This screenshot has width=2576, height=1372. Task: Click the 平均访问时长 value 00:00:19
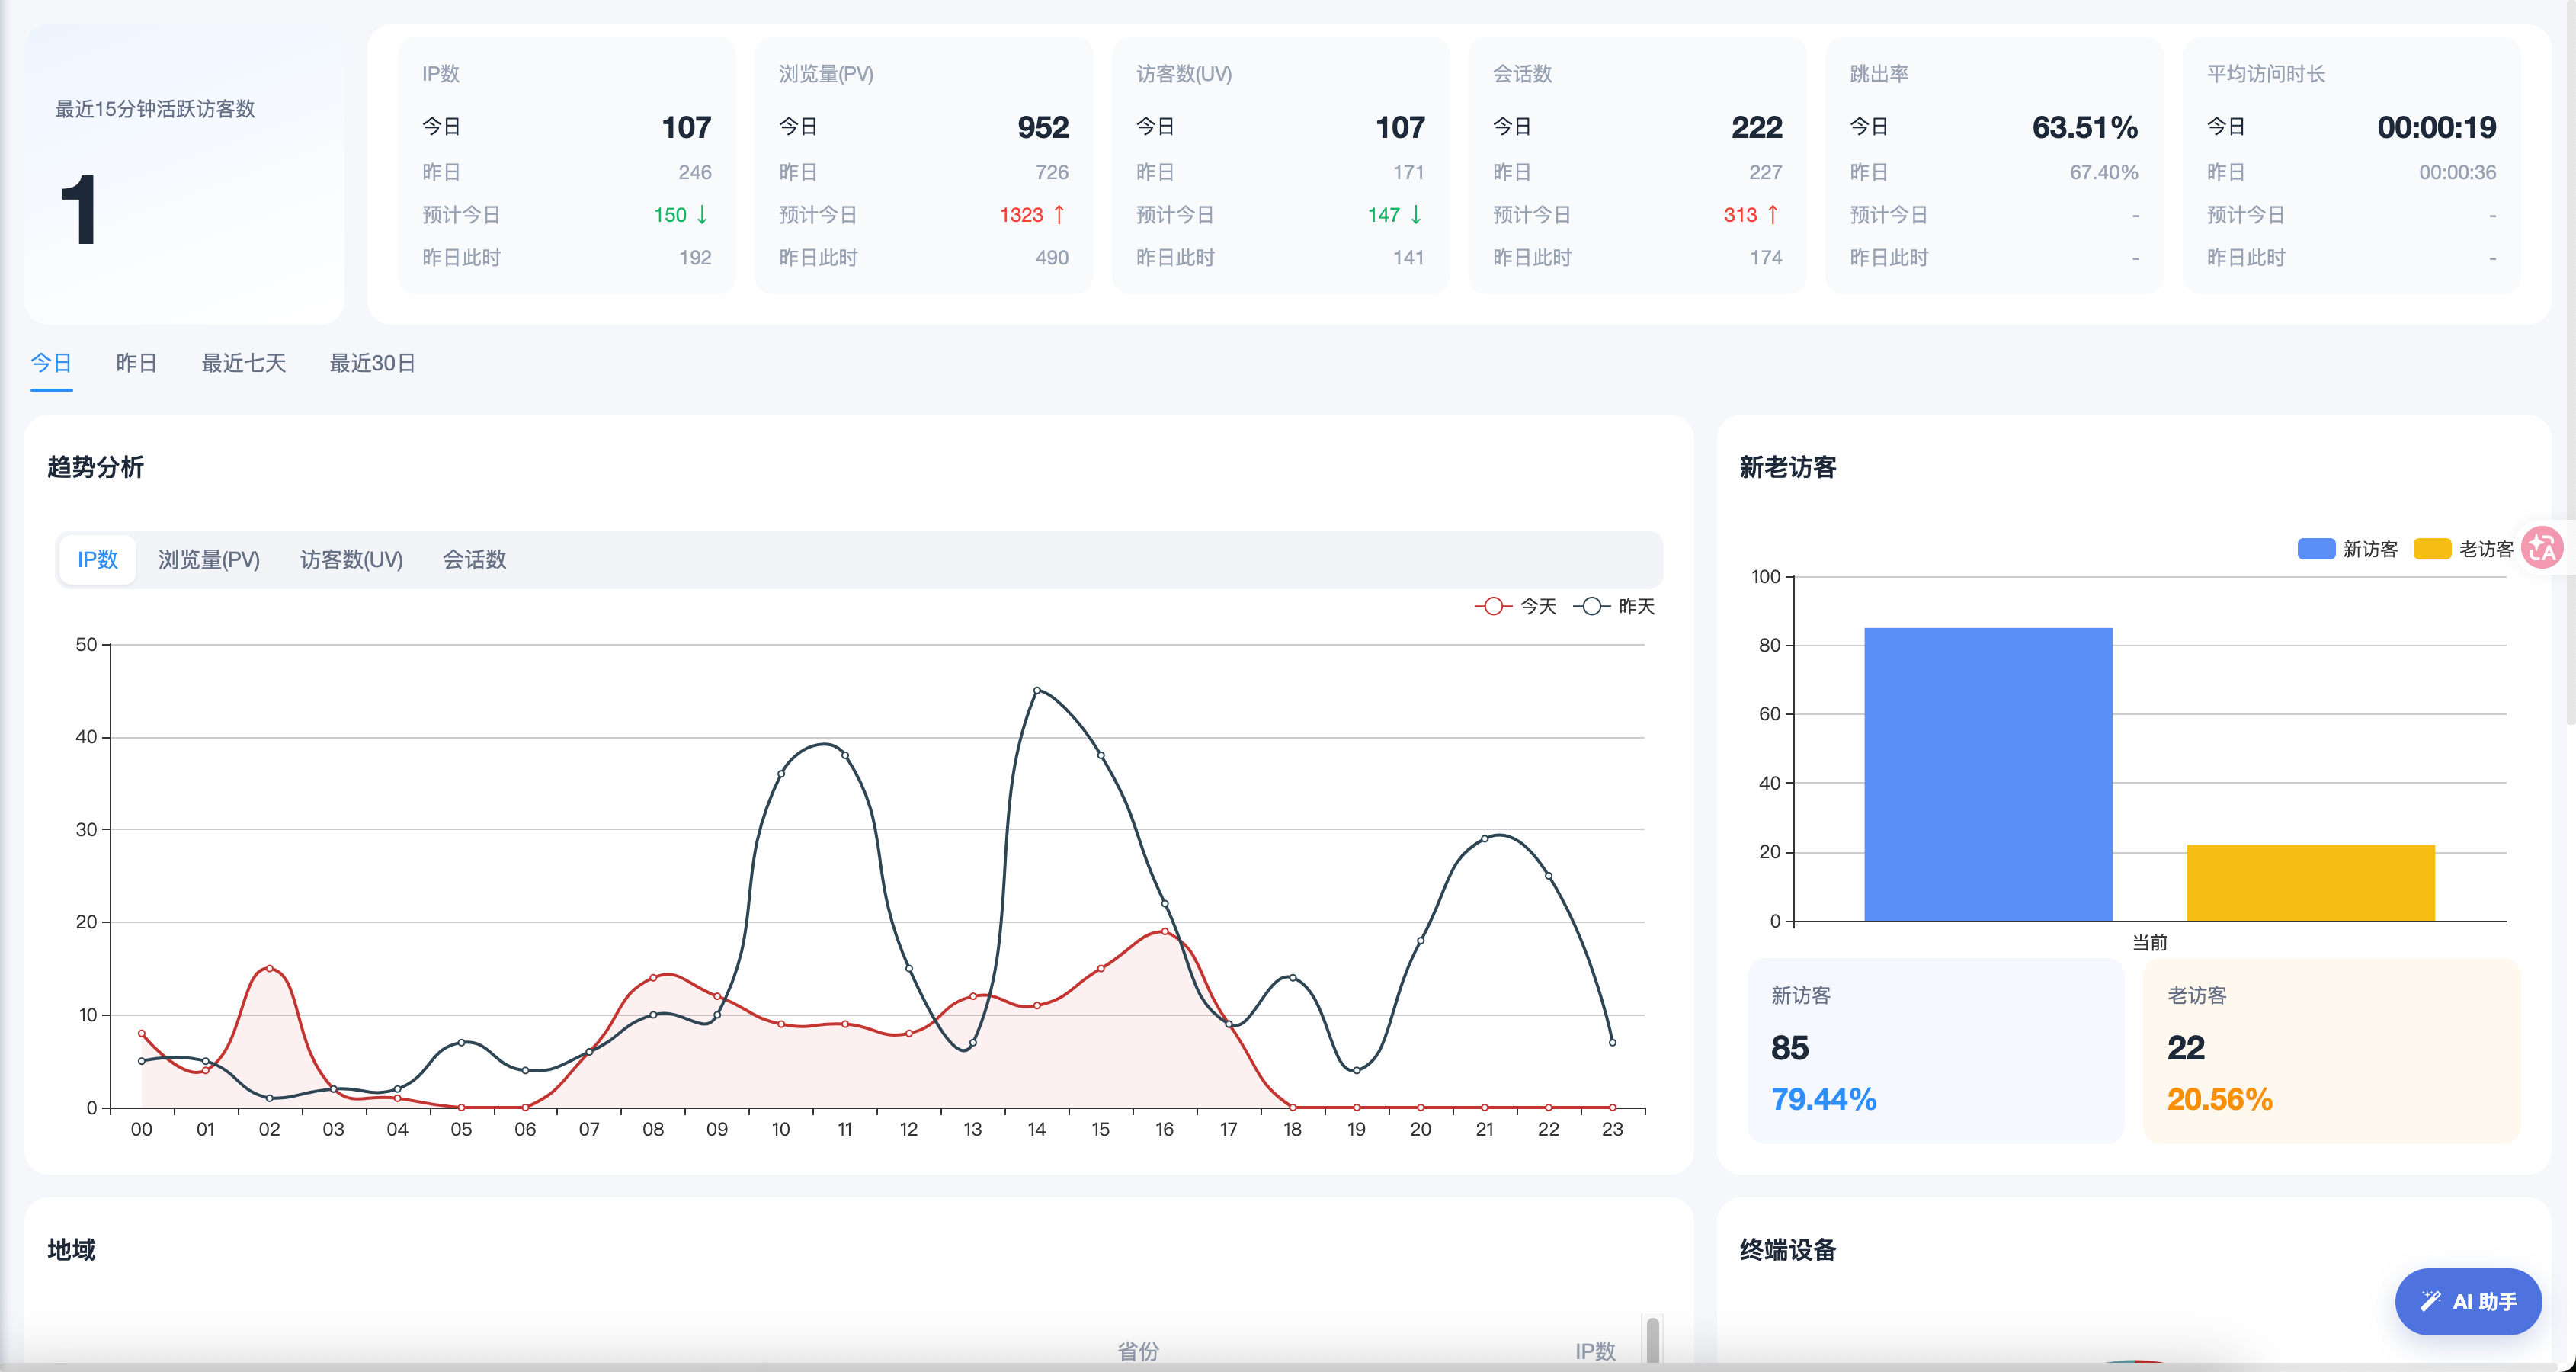(x=2437, y=127)
